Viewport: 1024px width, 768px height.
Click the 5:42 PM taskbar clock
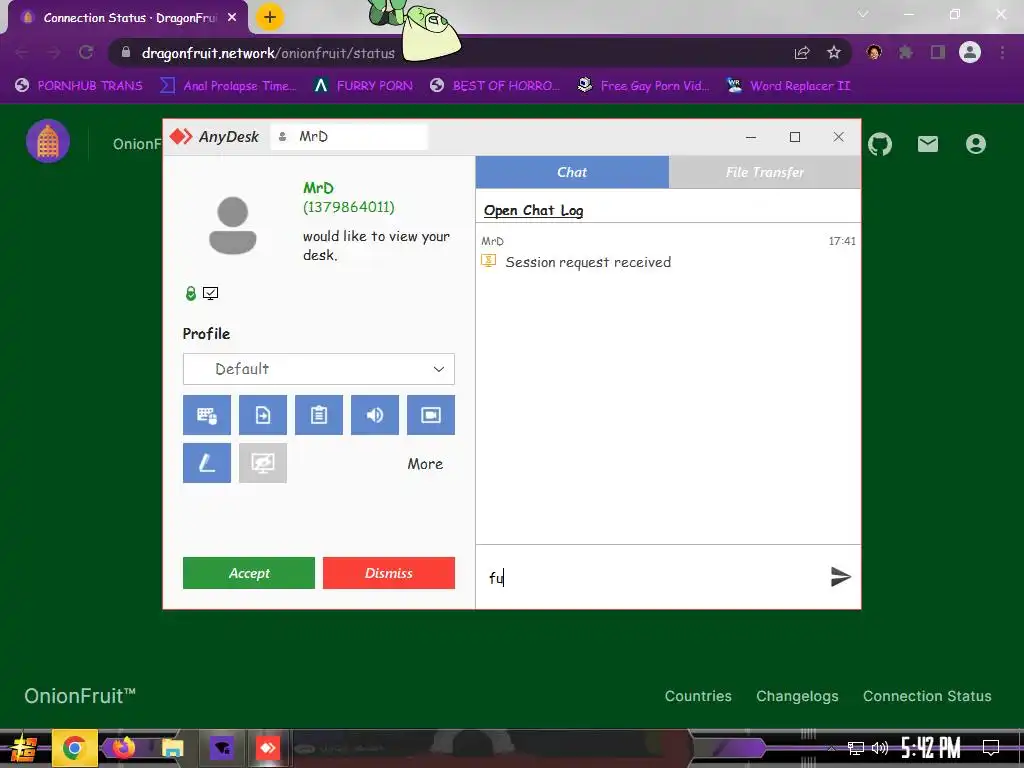pyautogui.click(x=931, y=748)
